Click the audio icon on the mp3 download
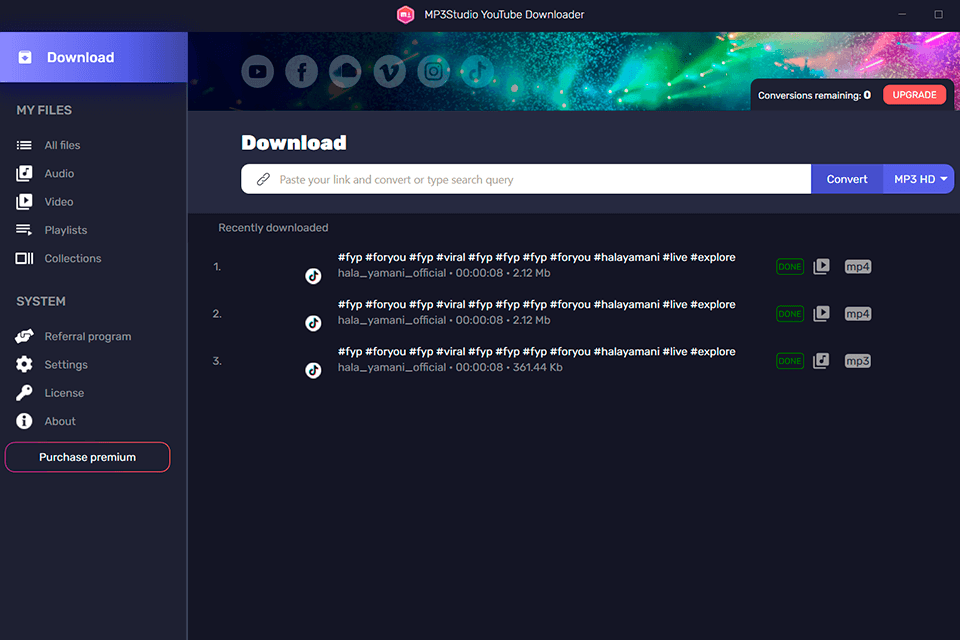Viewport: 960px width, 640px height. click(x=821, y=360)
